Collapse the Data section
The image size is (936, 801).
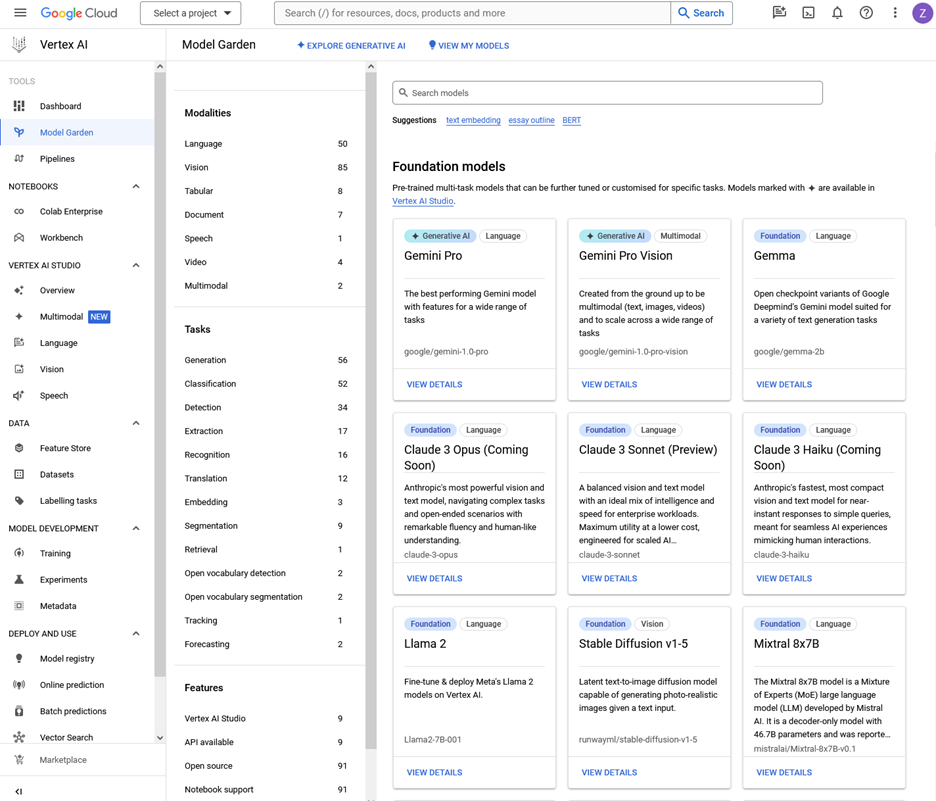point(136,423)
